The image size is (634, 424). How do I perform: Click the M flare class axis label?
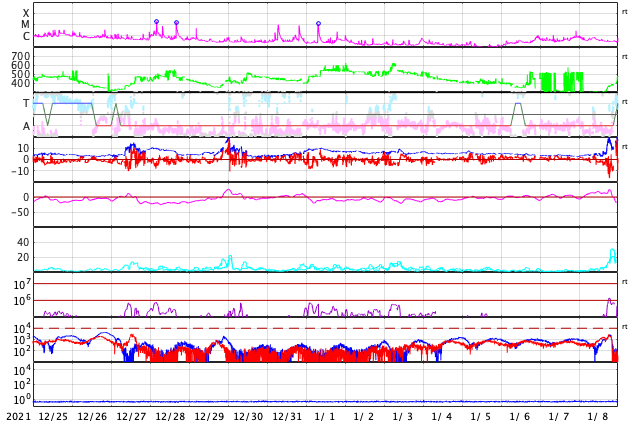(x=25, y=24)
